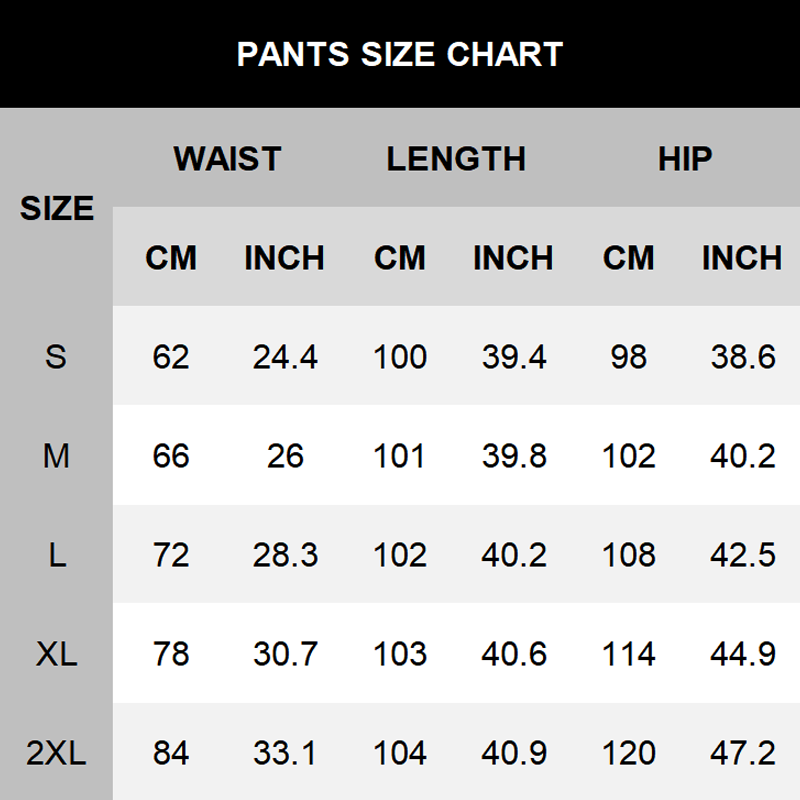Image resolution: width=800 pixels, height=800 pixels.
Task: Click the LENGTH column header
Action: coord(456,159)
